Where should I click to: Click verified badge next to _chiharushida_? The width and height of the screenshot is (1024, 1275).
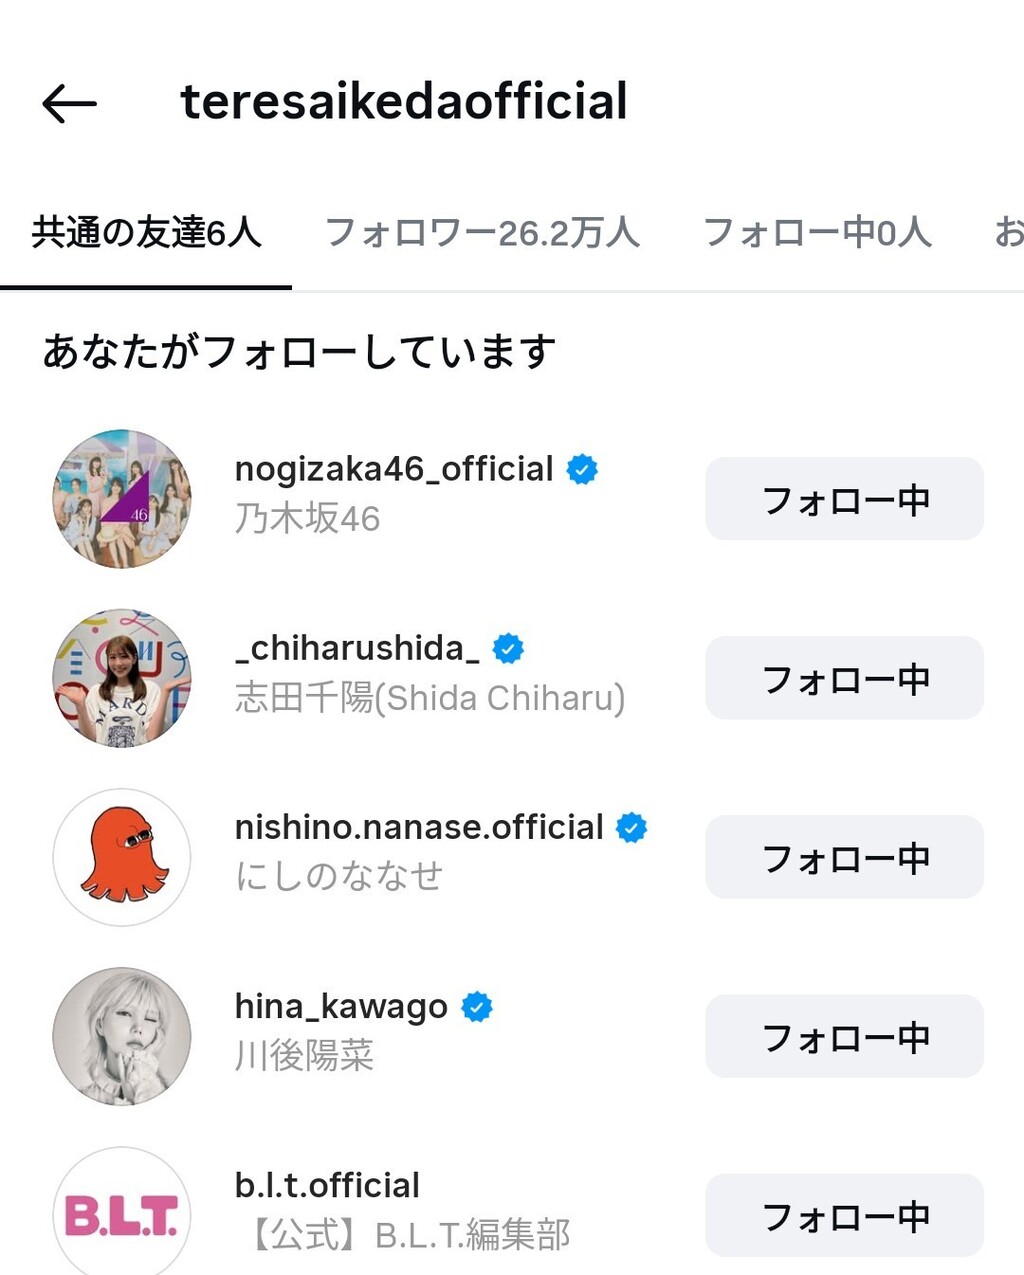click(x=508, y=649)
